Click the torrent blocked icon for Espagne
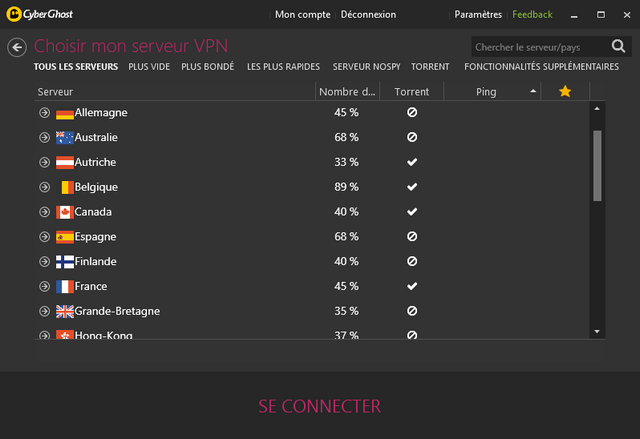 [412, 236]
